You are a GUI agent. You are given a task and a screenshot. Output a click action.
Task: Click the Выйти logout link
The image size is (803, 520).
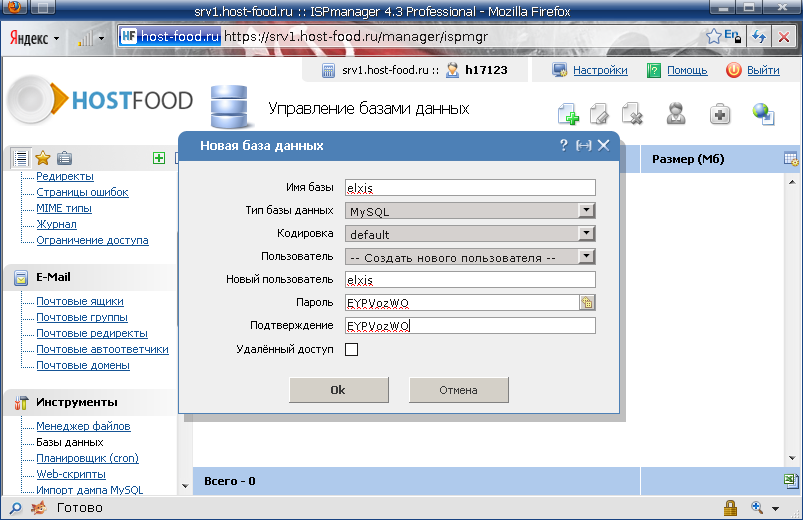pos(763,70)
